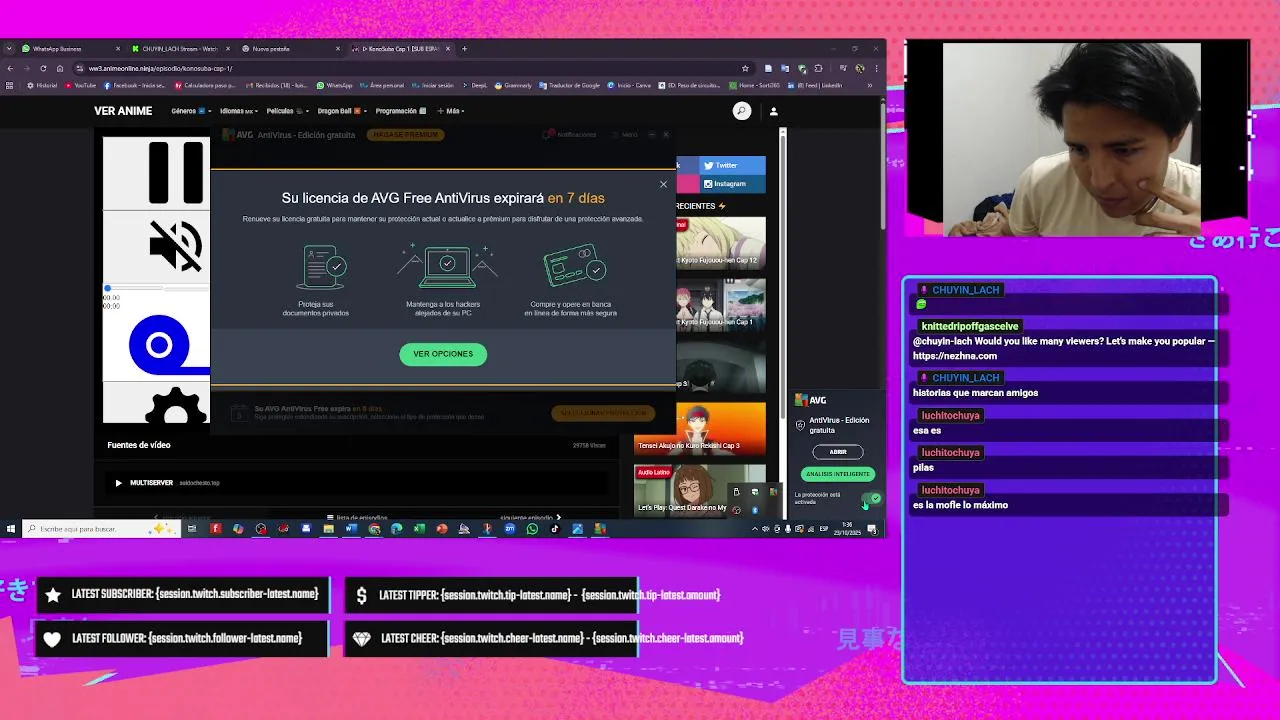Open the Historial bookmark

click(x=42, y=85)
